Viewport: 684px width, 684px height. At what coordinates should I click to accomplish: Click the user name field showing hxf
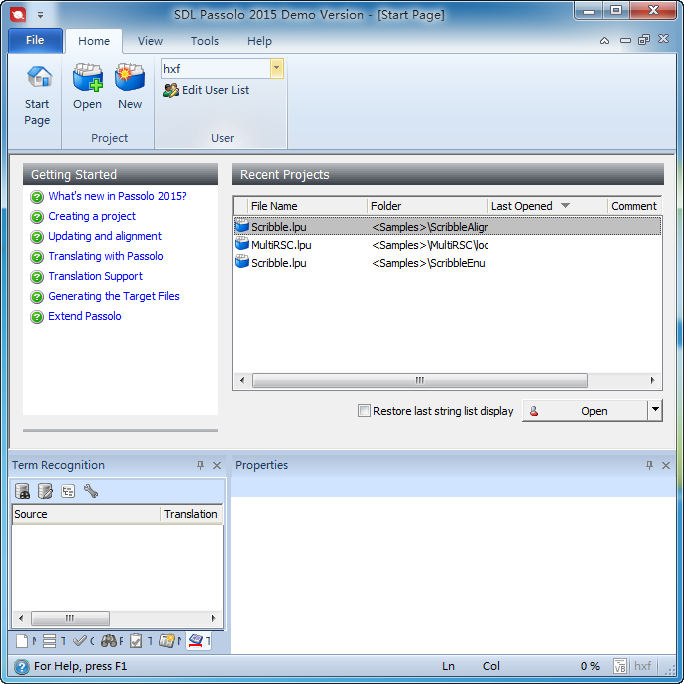click(x=215, y=69)
